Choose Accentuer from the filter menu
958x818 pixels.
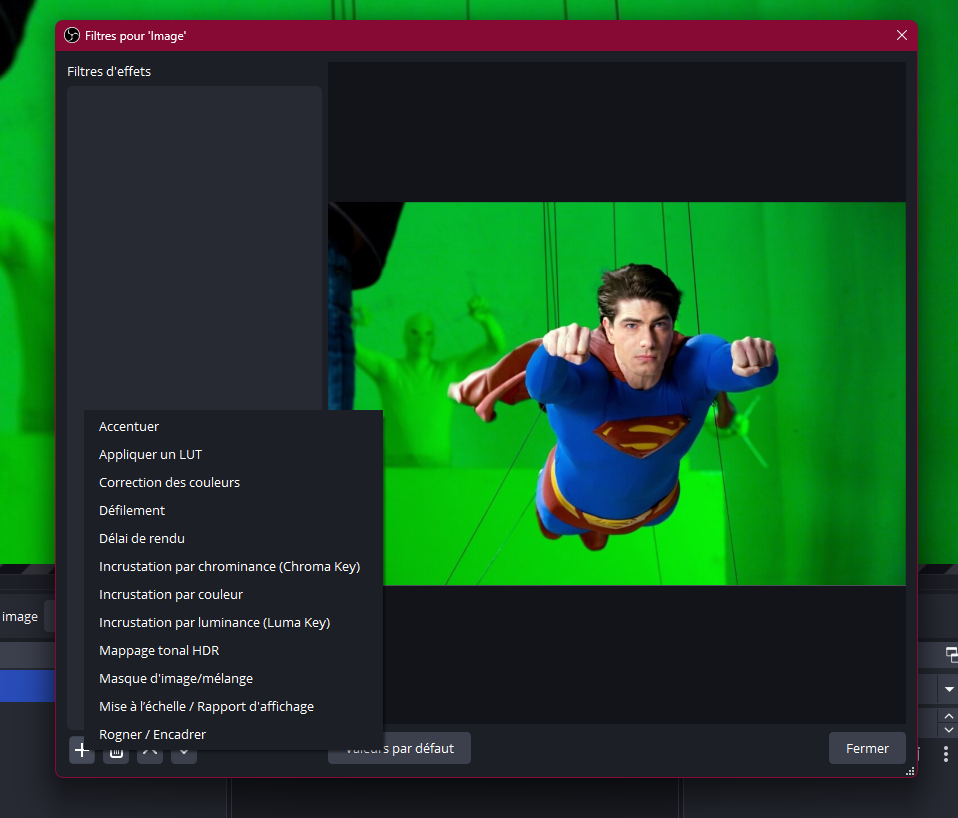pyautogui.click(x=233, y=426)
